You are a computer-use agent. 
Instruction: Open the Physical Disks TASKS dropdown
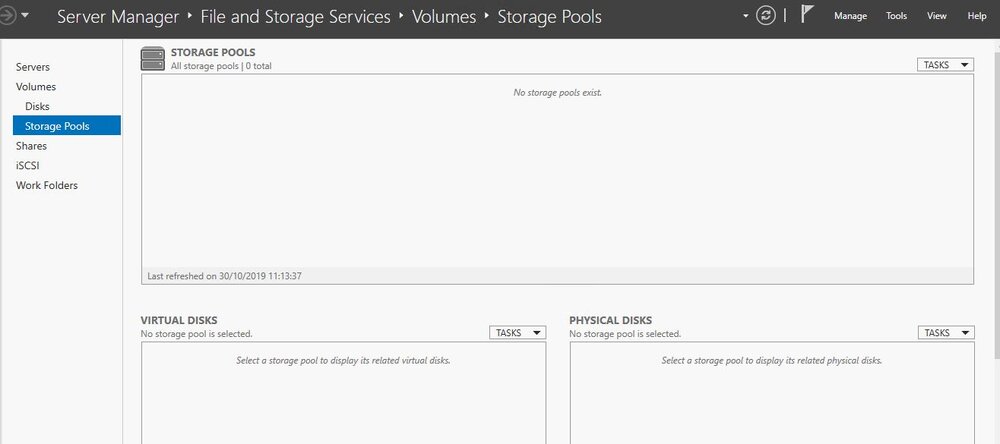coord(946,332)
